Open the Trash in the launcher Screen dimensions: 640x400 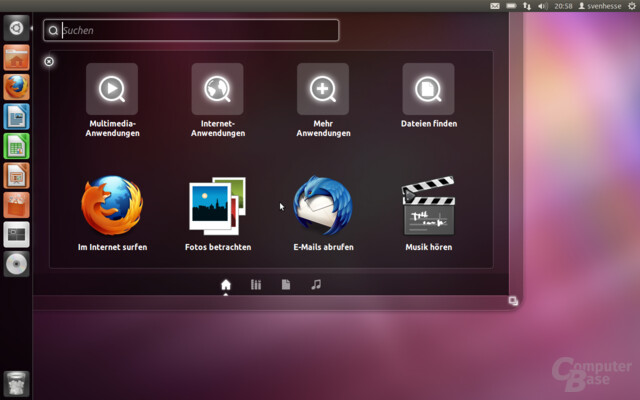click(16, 384)
